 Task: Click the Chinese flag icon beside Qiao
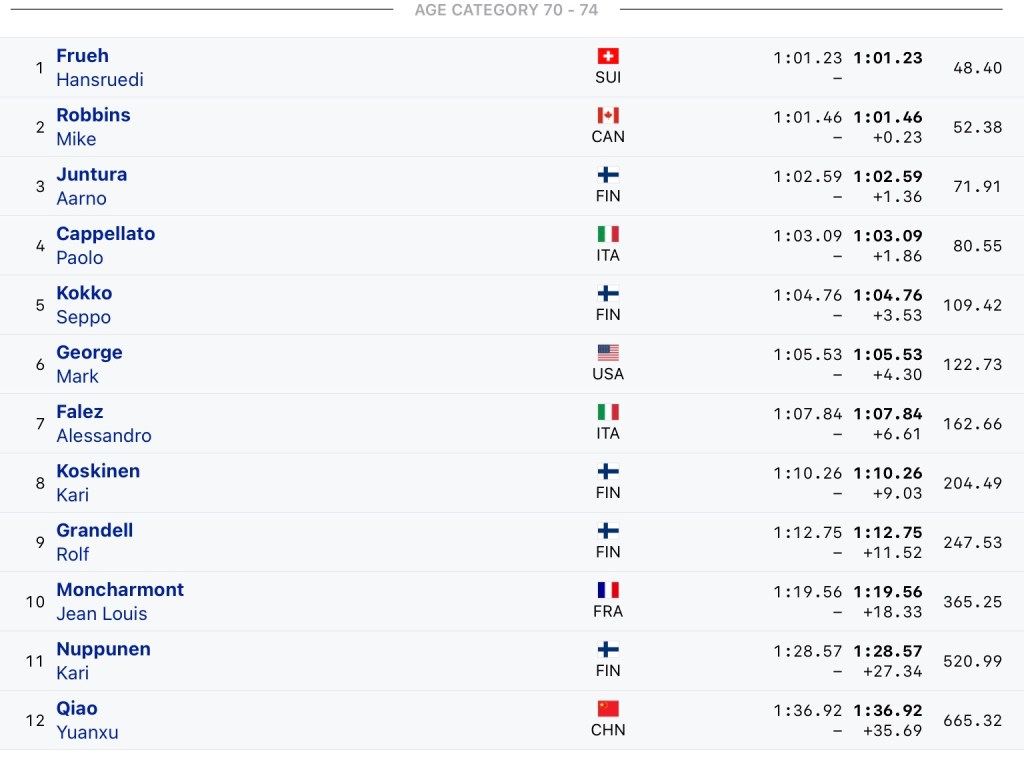point(608,709)
